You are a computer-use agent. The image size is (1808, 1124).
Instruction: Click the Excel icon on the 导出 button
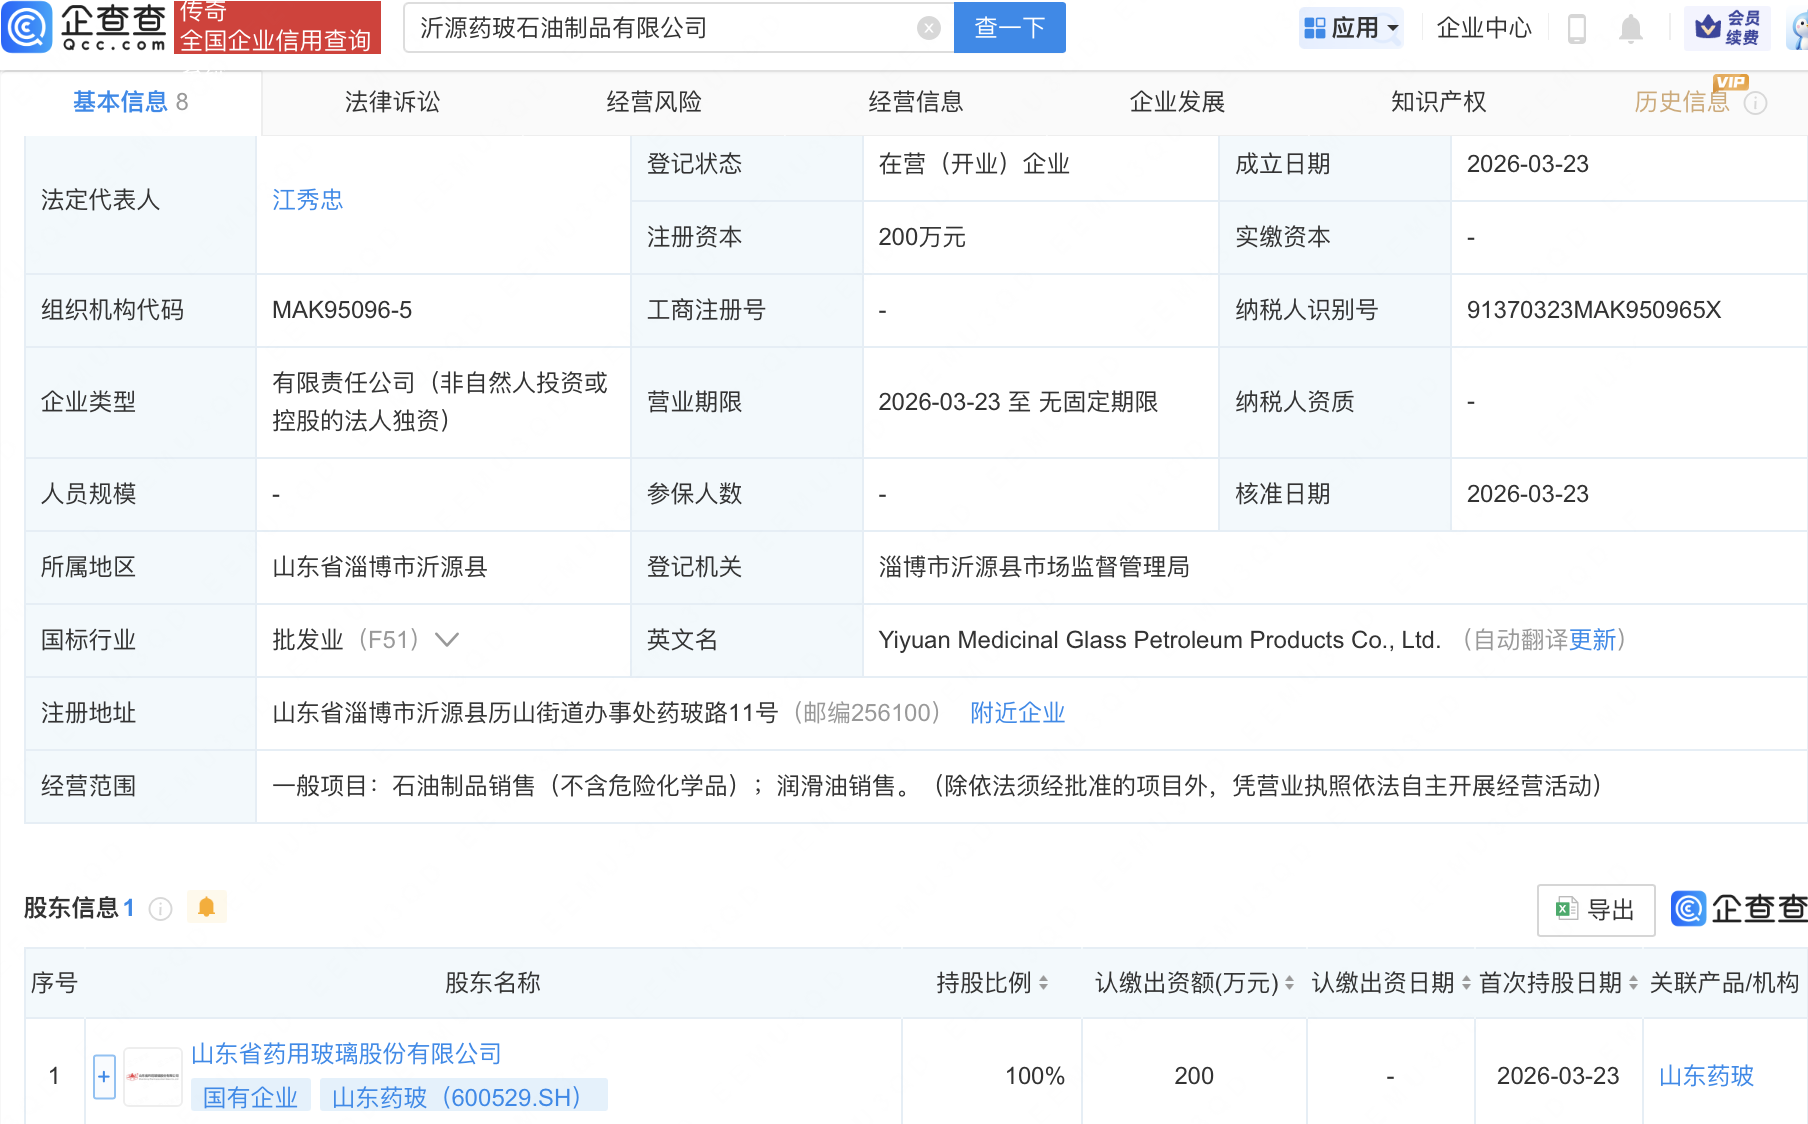pos(1566,909)
